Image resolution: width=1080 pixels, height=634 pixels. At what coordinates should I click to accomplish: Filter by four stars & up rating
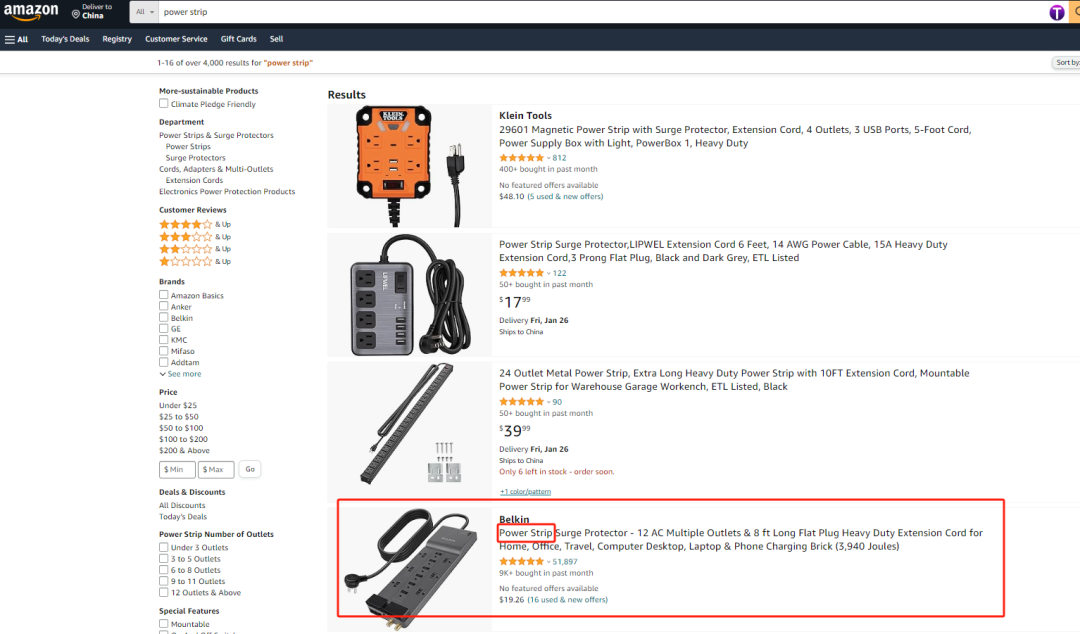click(x=186, y=224)
